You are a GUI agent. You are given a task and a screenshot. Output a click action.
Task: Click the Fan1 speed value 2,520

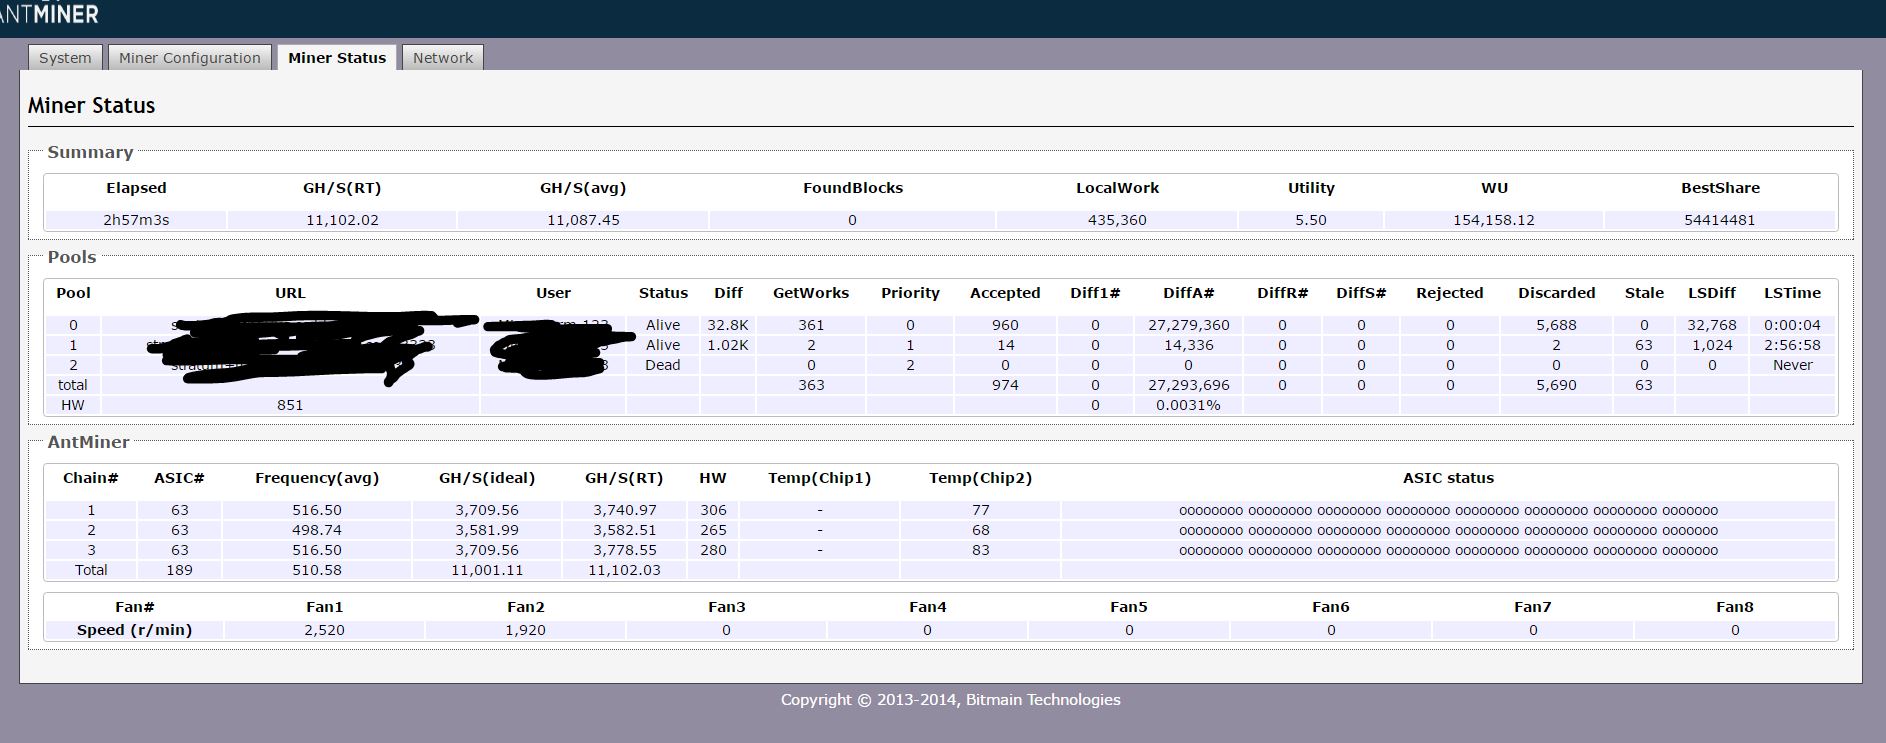[325, 630]
